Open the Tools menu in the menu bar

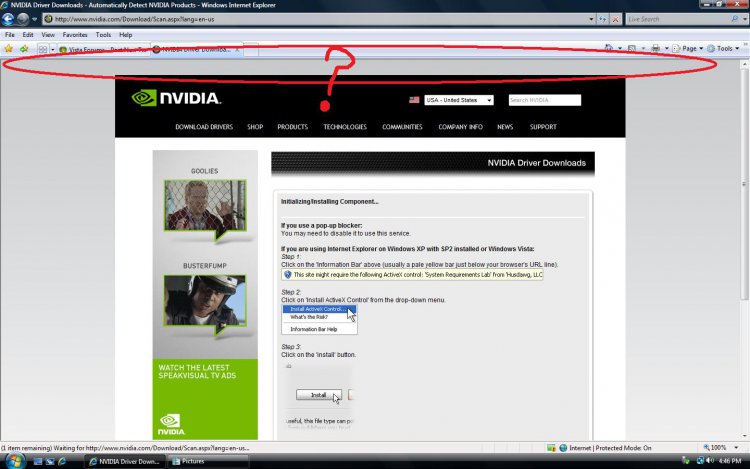click(103, 35)
